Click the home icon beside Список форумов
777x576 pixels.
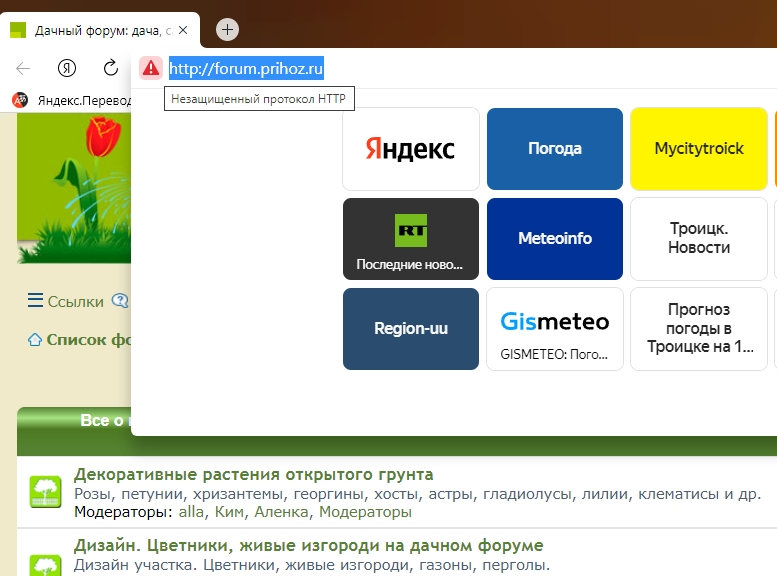point(35,339)
